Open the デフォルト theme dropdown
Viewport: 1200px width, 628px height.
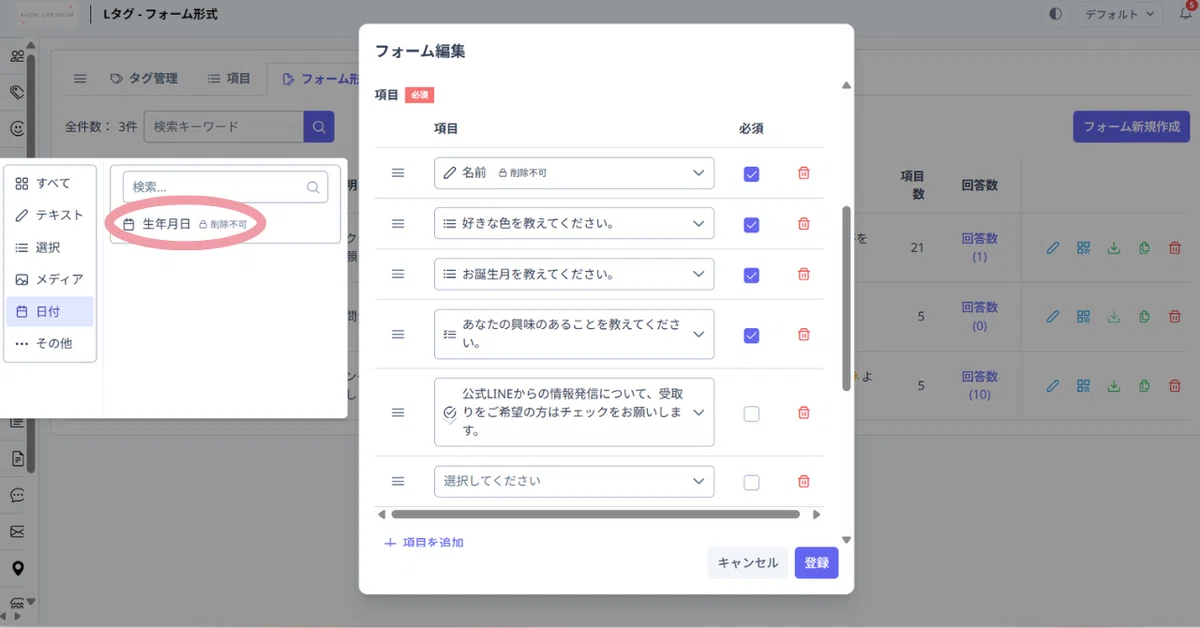tap(1119, 14)
